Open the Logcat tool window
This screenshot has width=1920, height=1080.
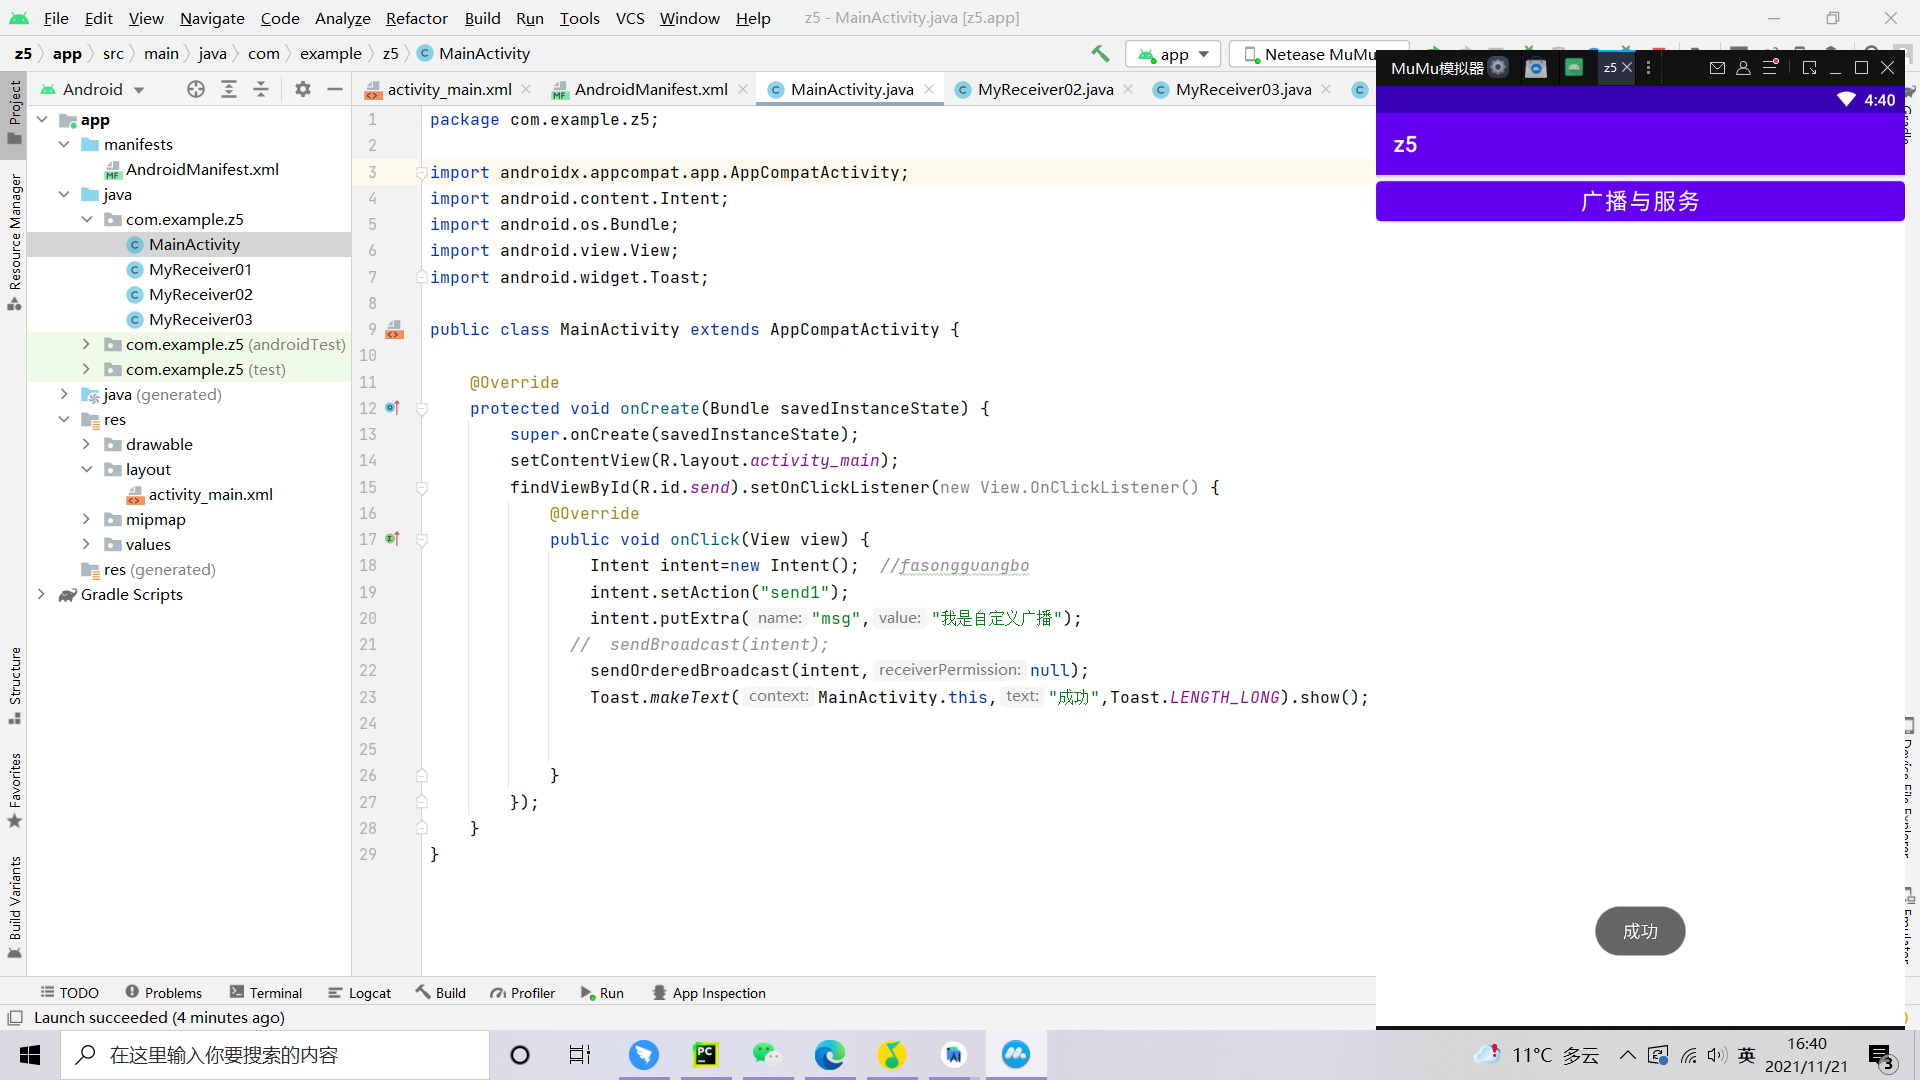click(x=360, y=993)
